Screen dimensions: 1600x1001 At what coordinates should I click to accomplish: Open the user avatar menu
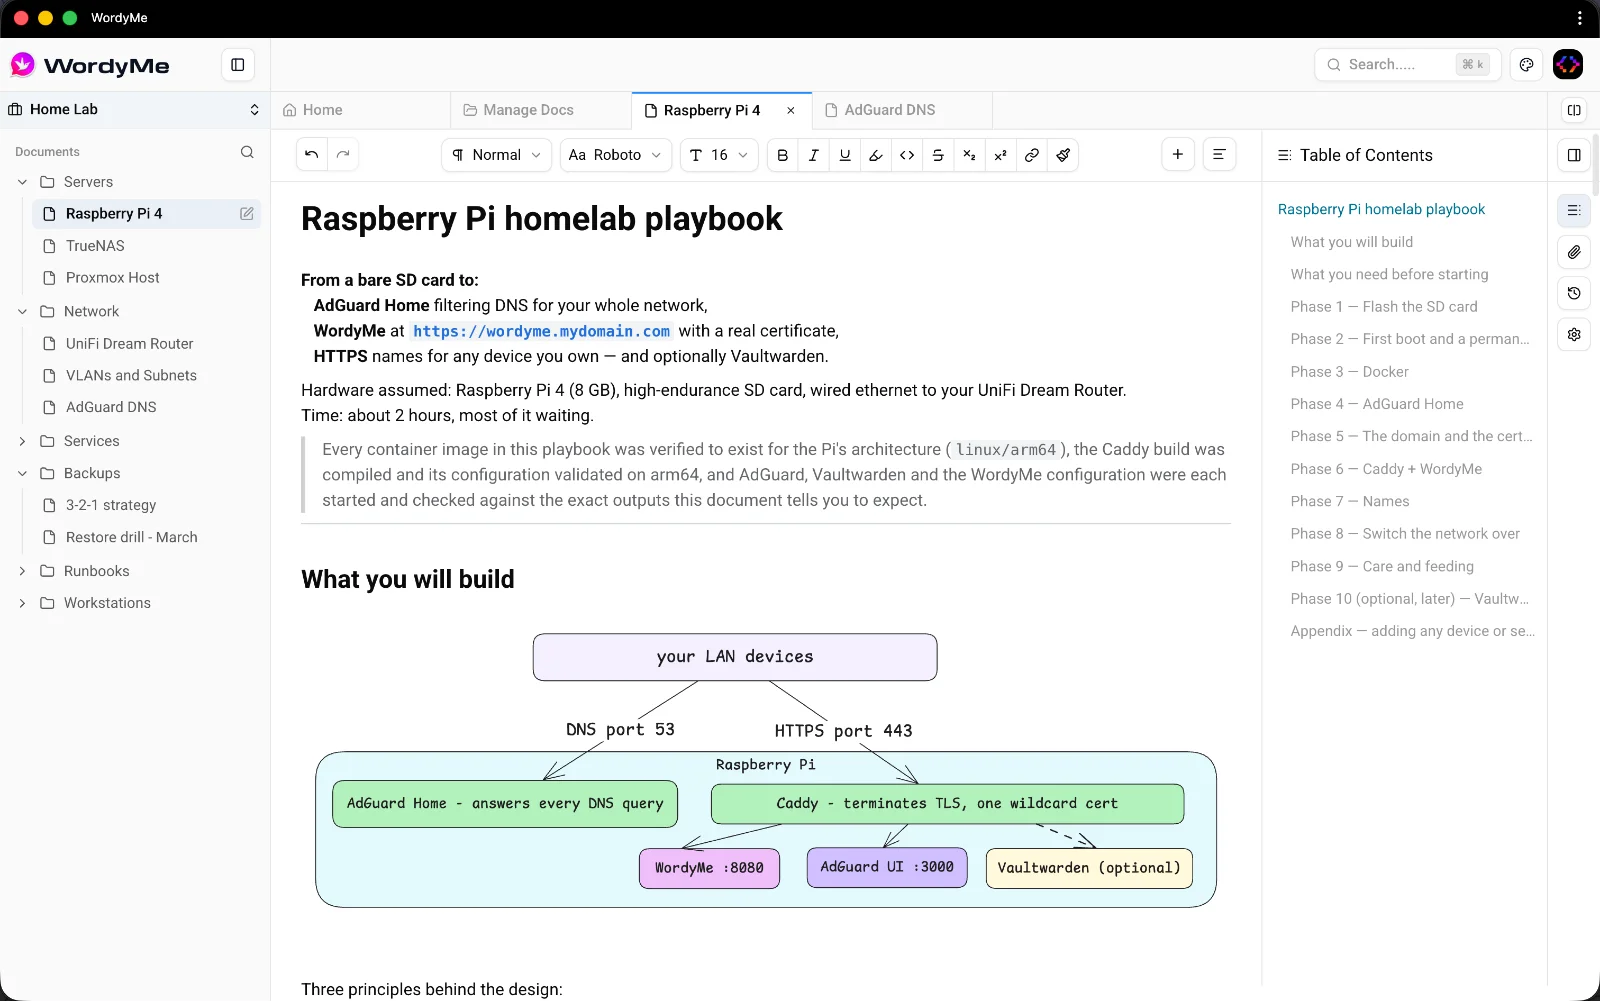1568,65
